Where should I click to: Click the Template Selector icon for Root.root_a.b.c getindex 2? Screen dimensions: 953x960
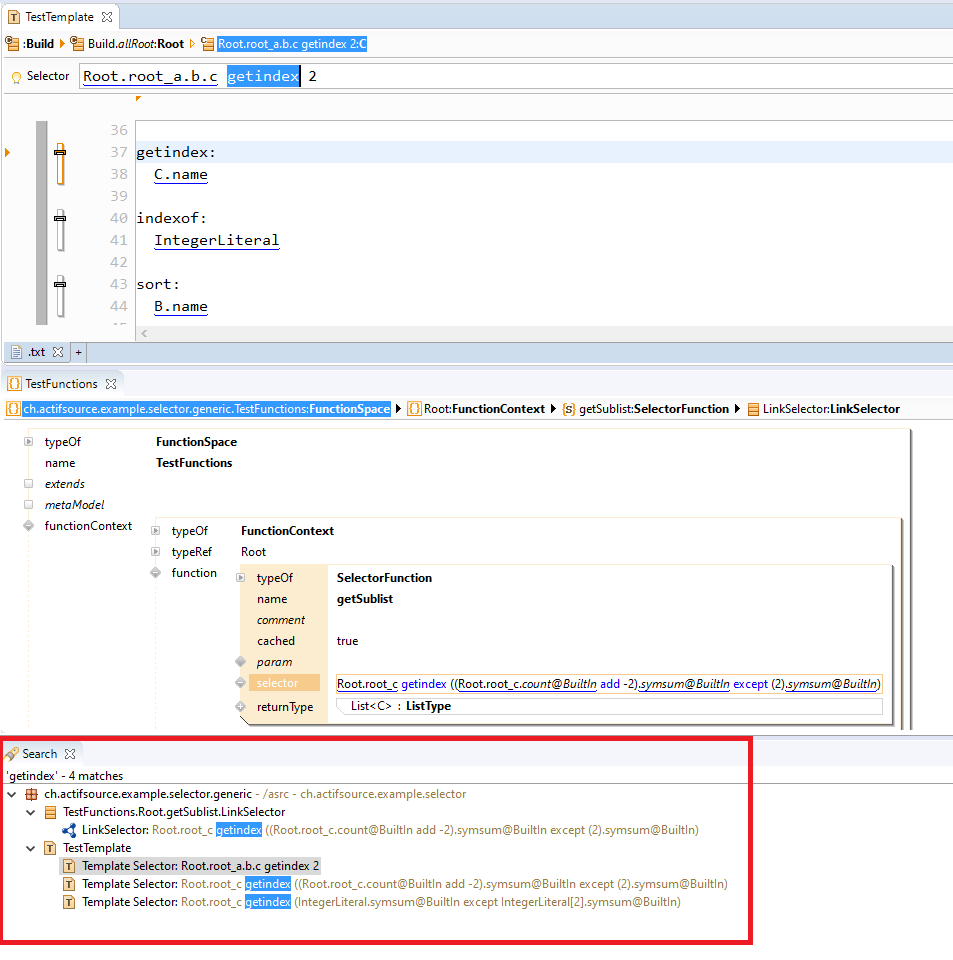click(69, 865)
